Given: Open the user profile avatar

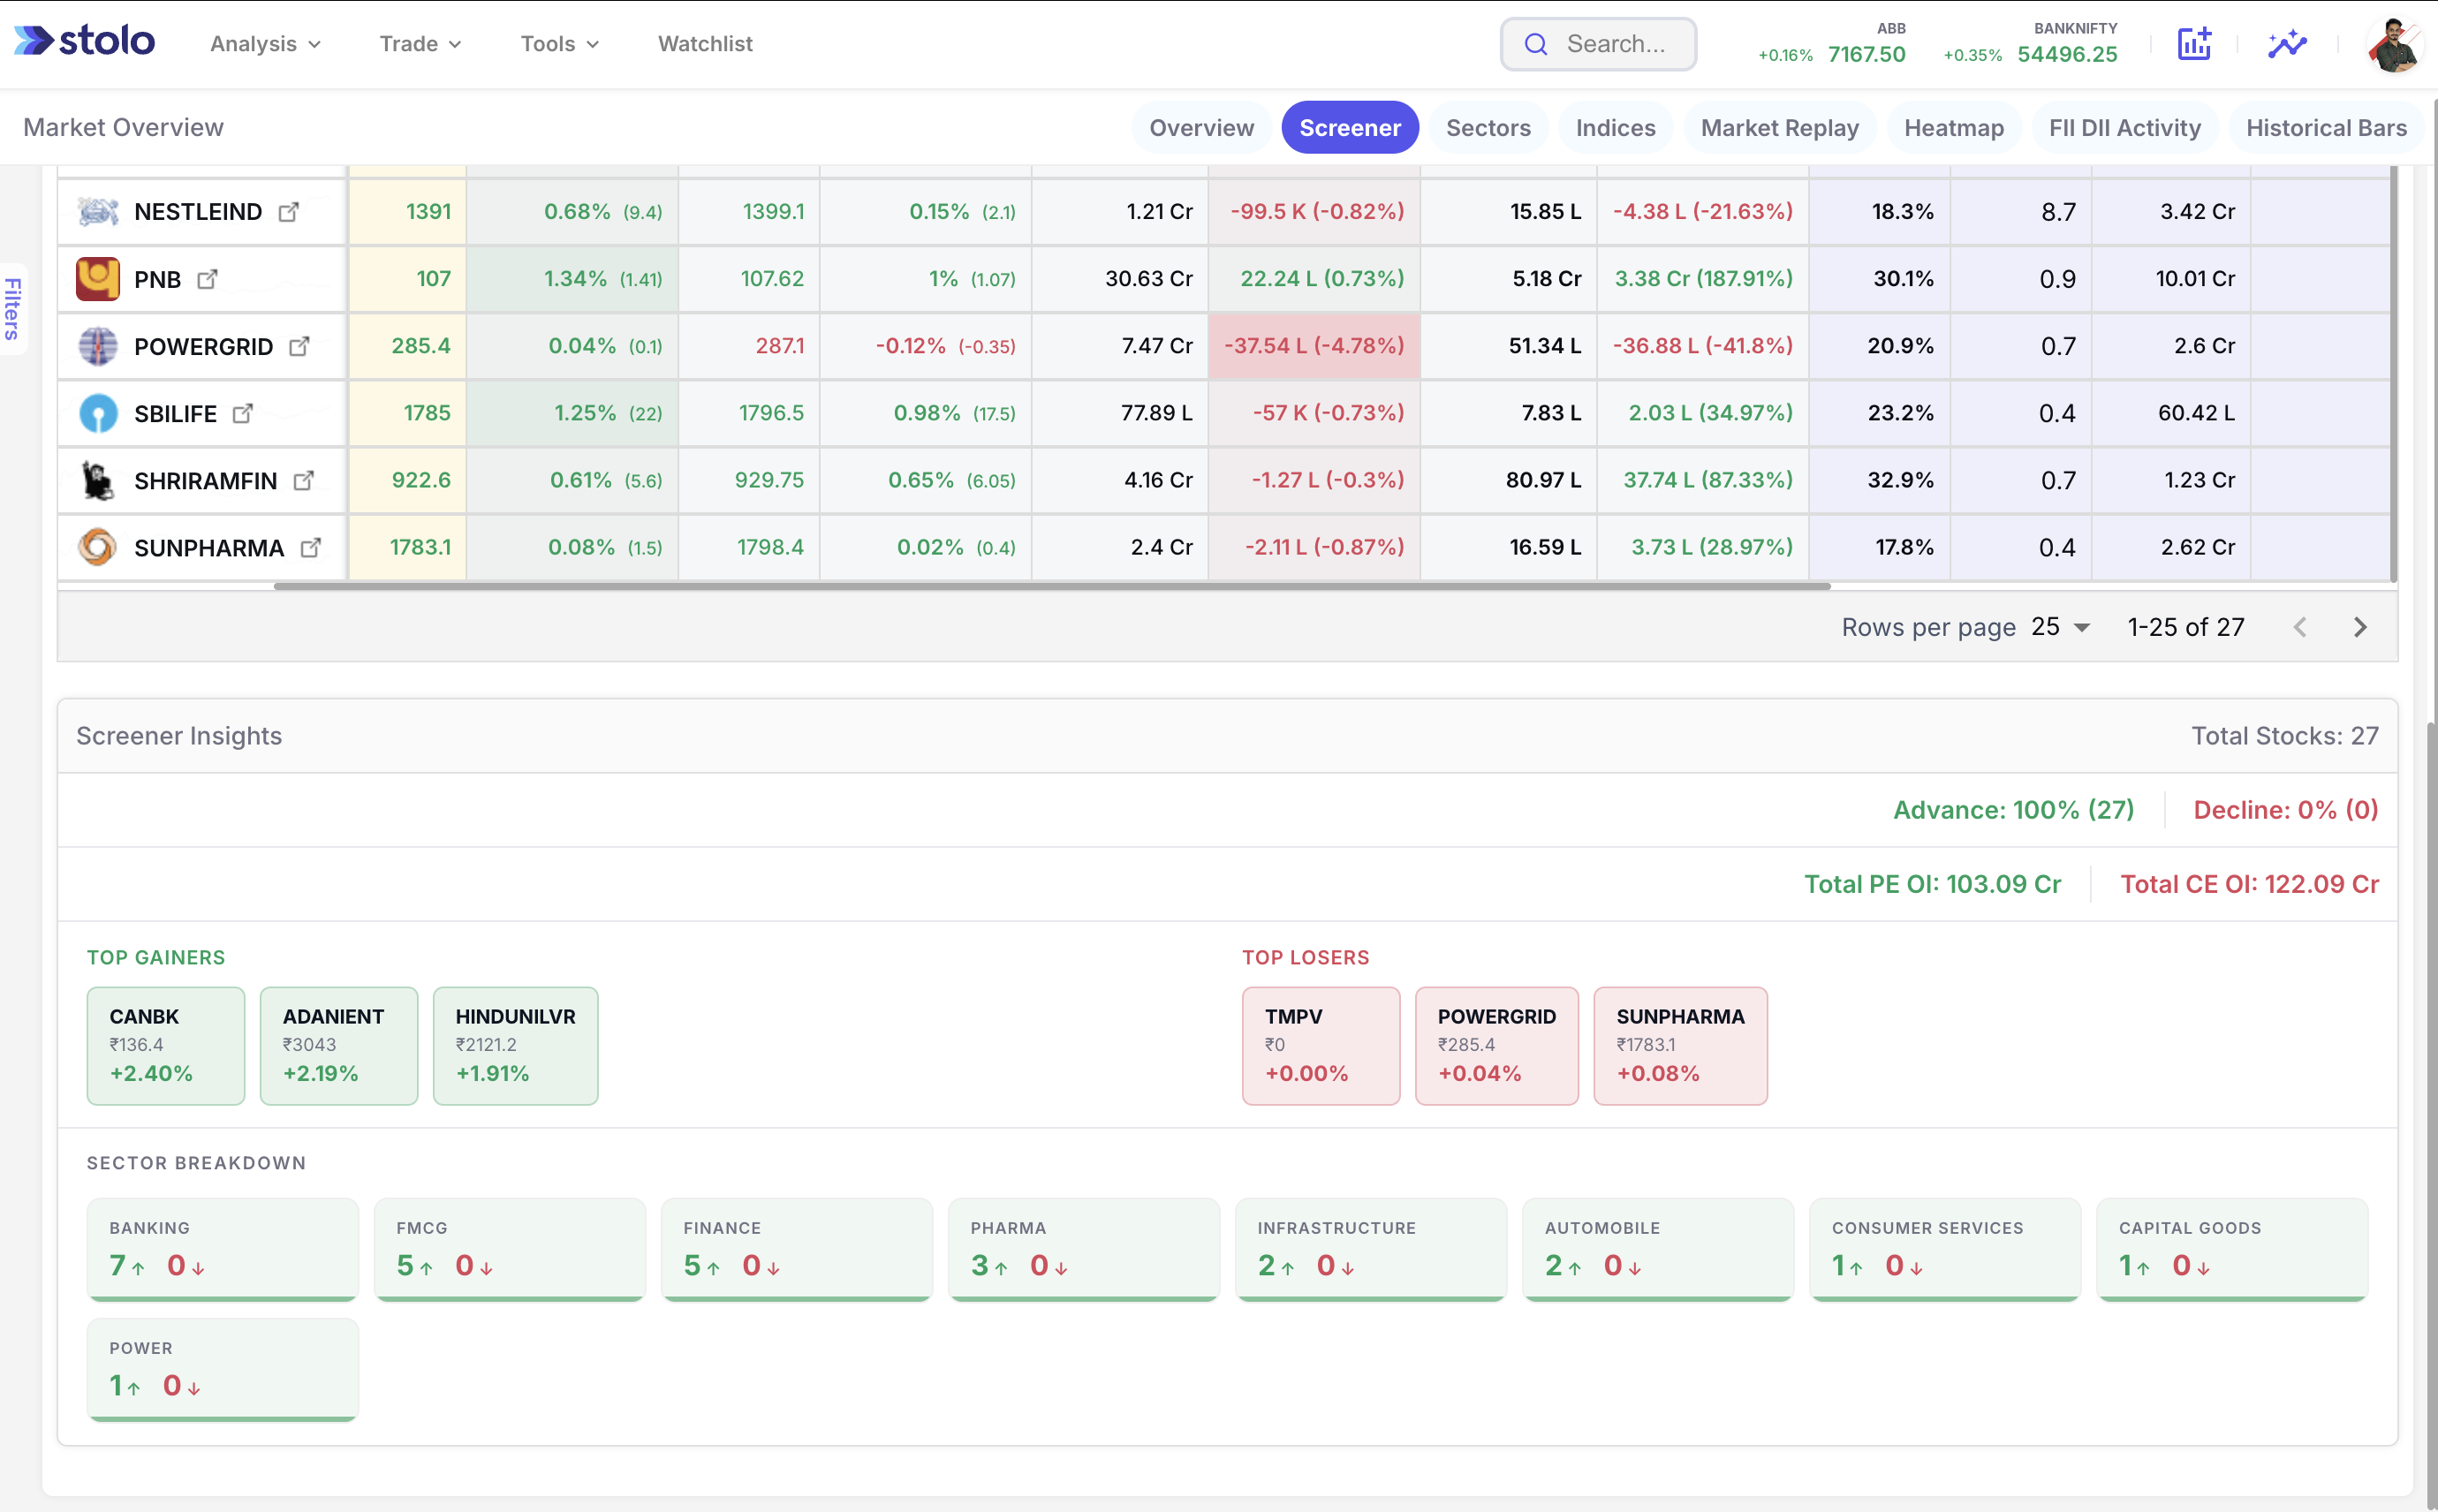Looking at the screenshot, I should pos(2395,45).
